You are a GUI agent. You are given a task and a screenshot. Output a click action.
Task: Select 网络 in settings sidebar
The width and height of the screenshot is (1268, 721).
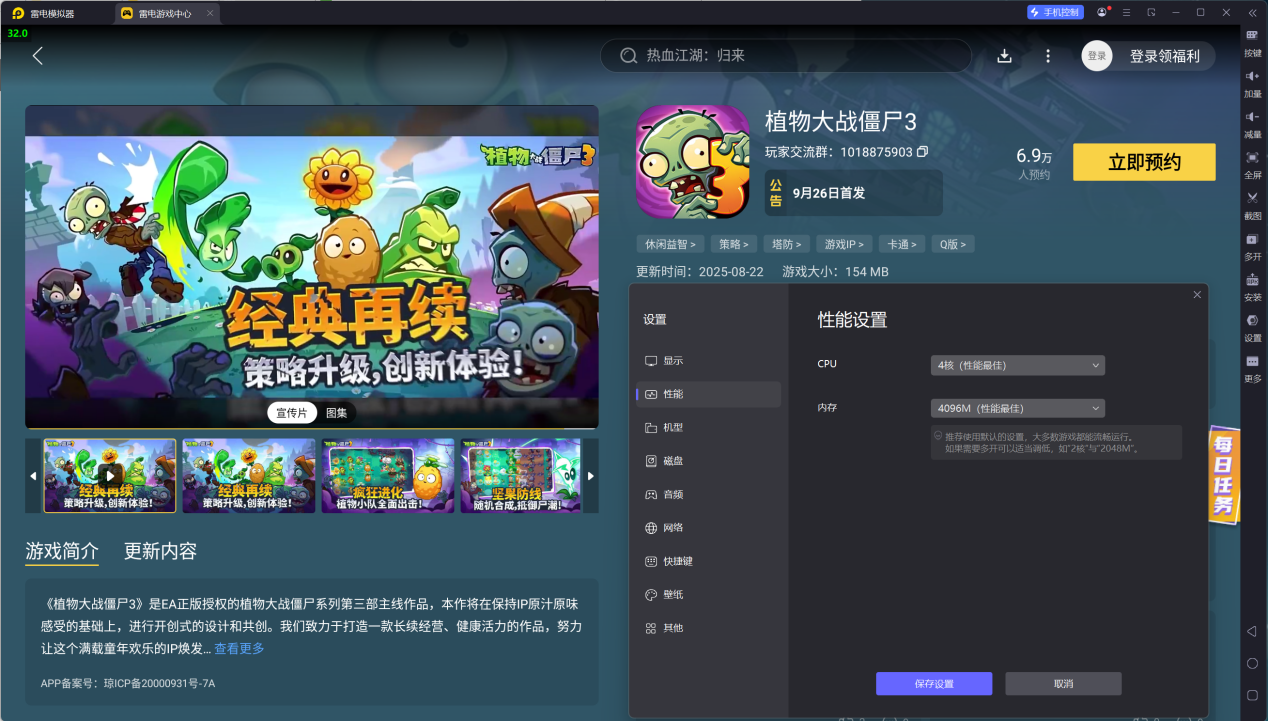708,527
